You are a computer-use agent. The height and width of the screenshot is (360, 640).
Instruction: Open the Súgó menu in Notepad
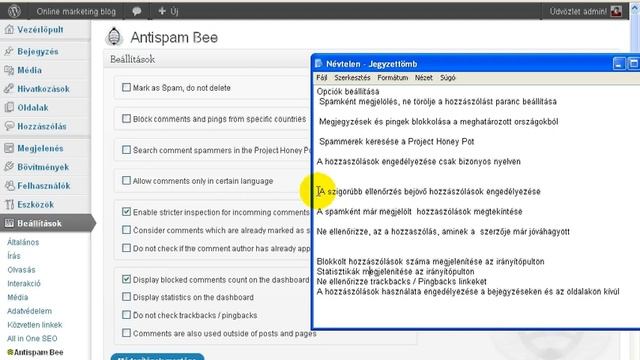click(448, 78)
